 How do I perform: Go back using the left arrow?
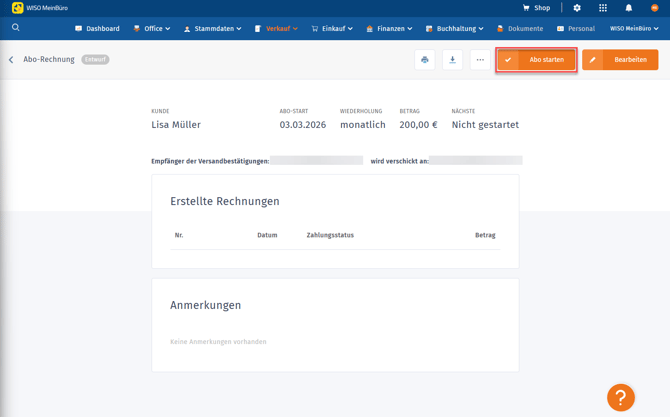tap(11, 60)
